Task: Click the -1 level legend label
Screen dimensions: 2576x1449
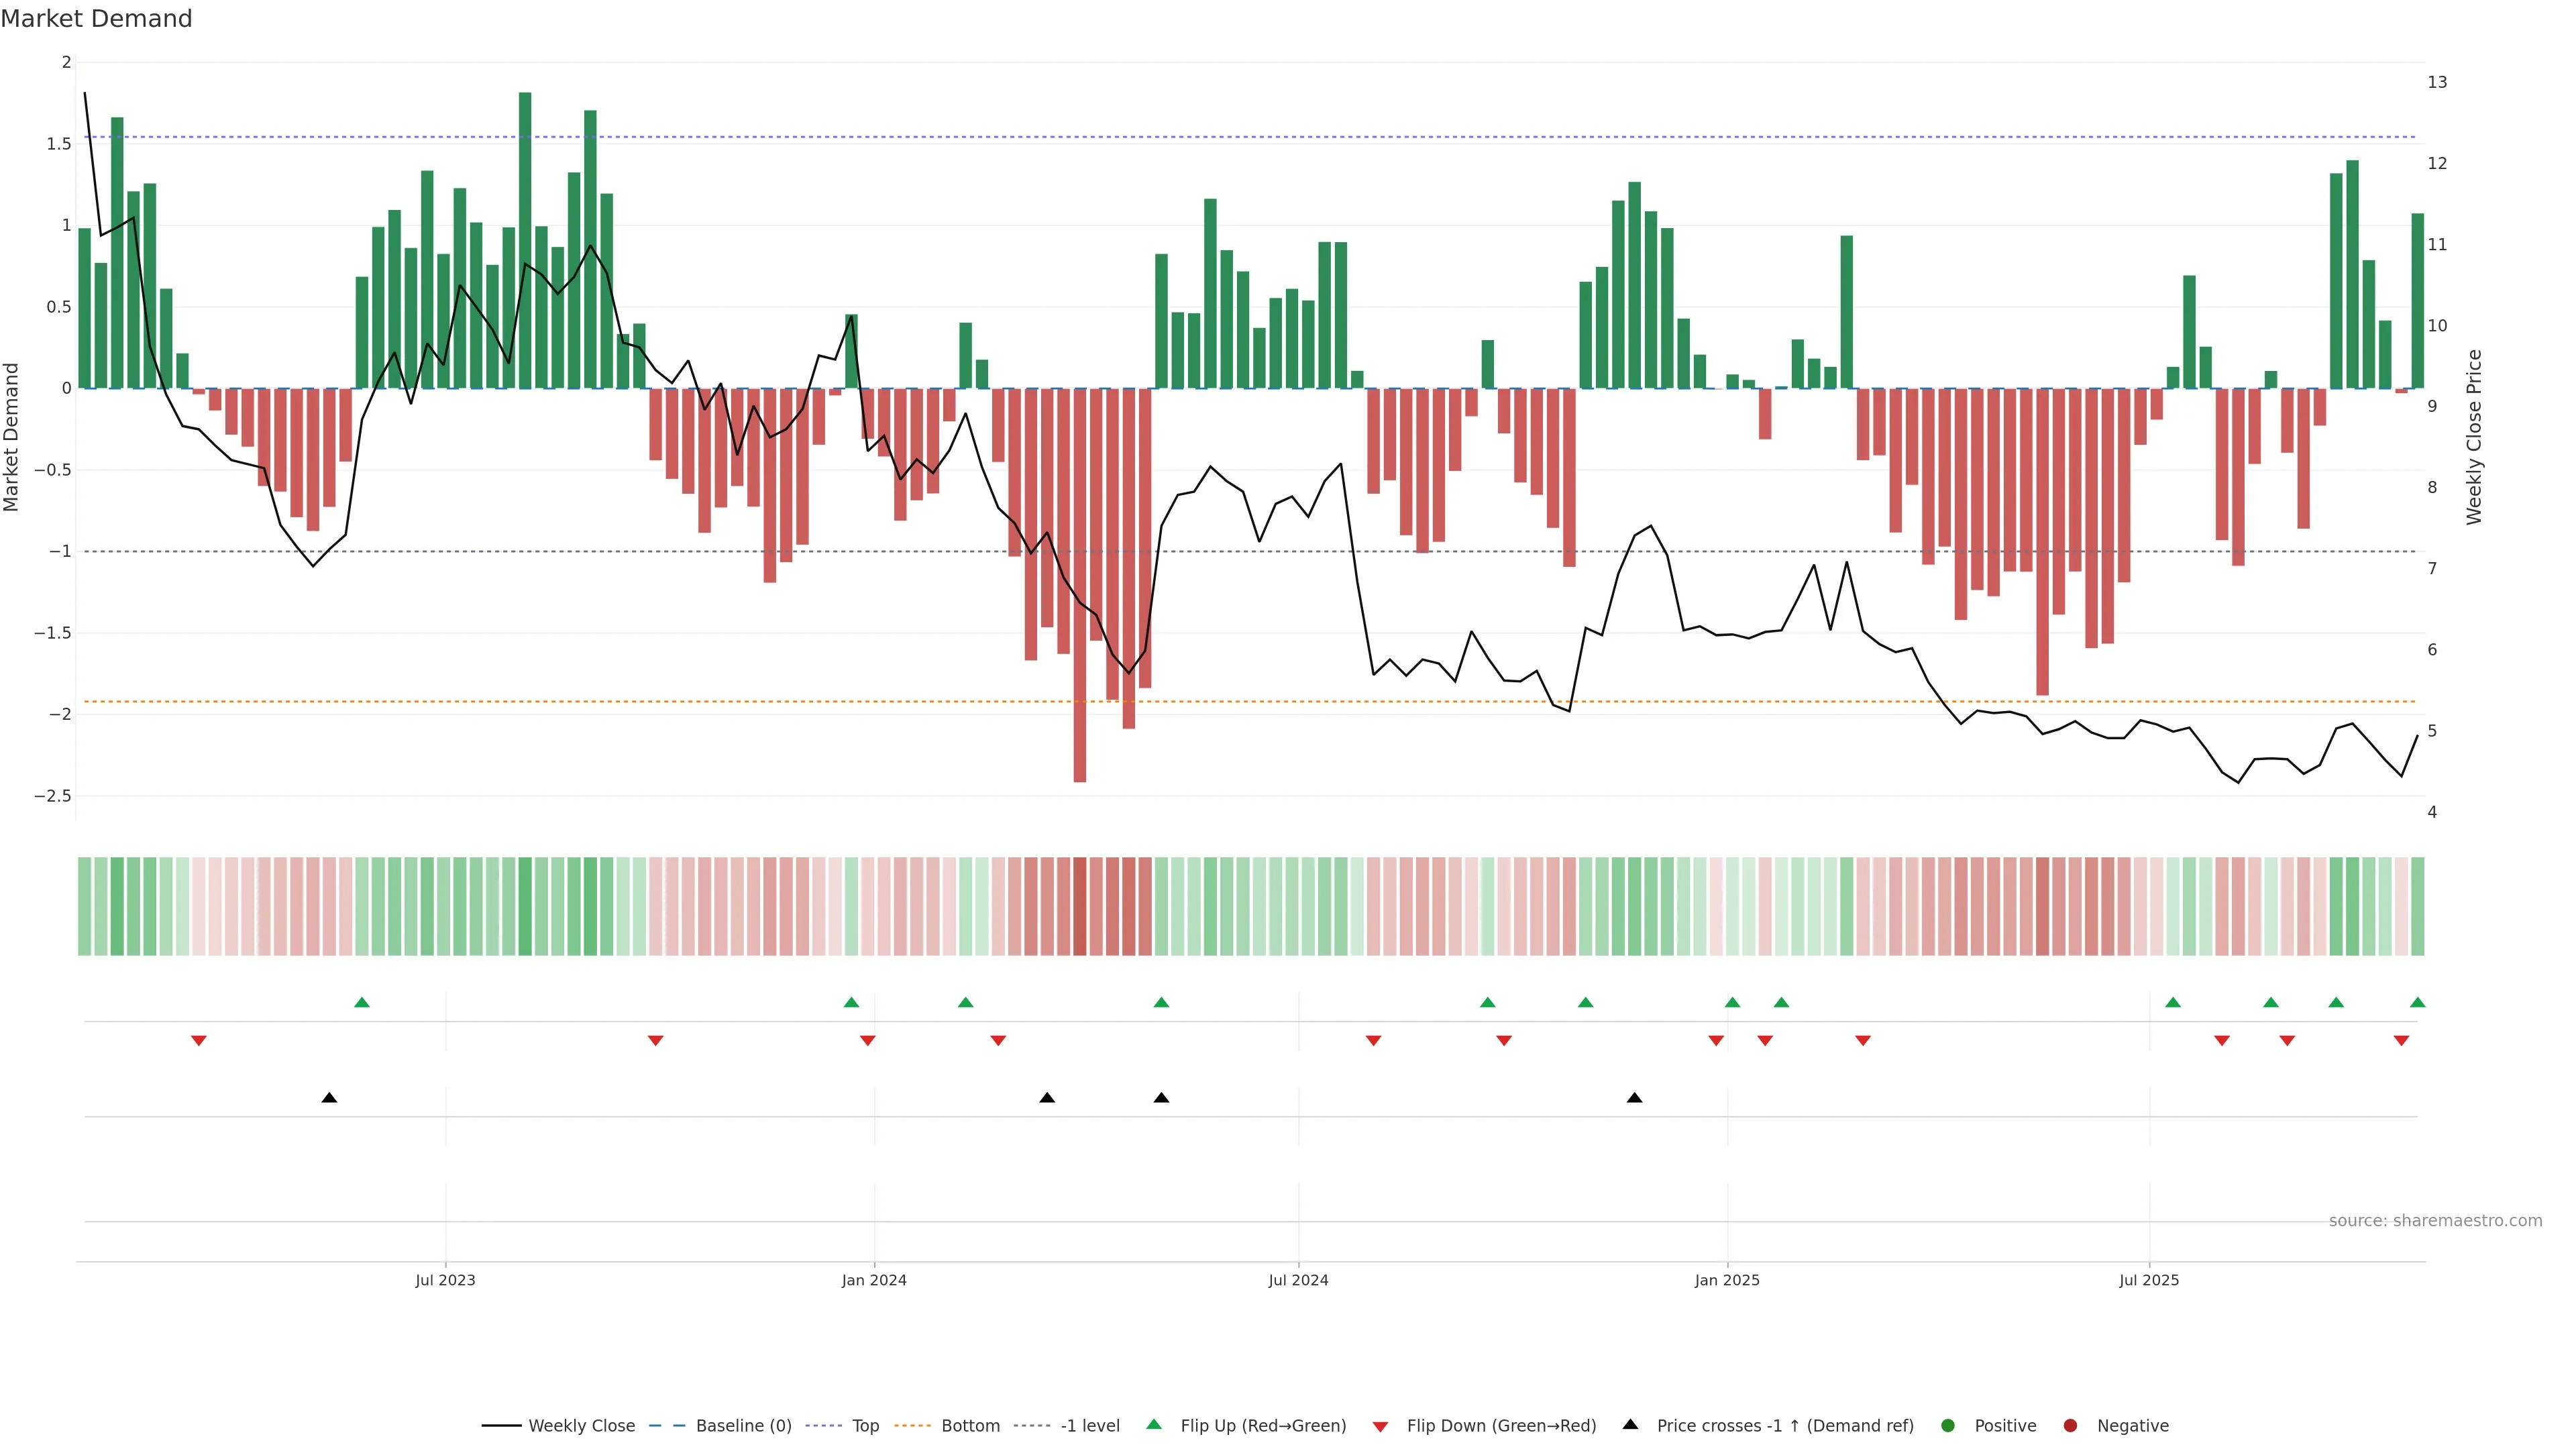Action: [x=1090, y=1425]
